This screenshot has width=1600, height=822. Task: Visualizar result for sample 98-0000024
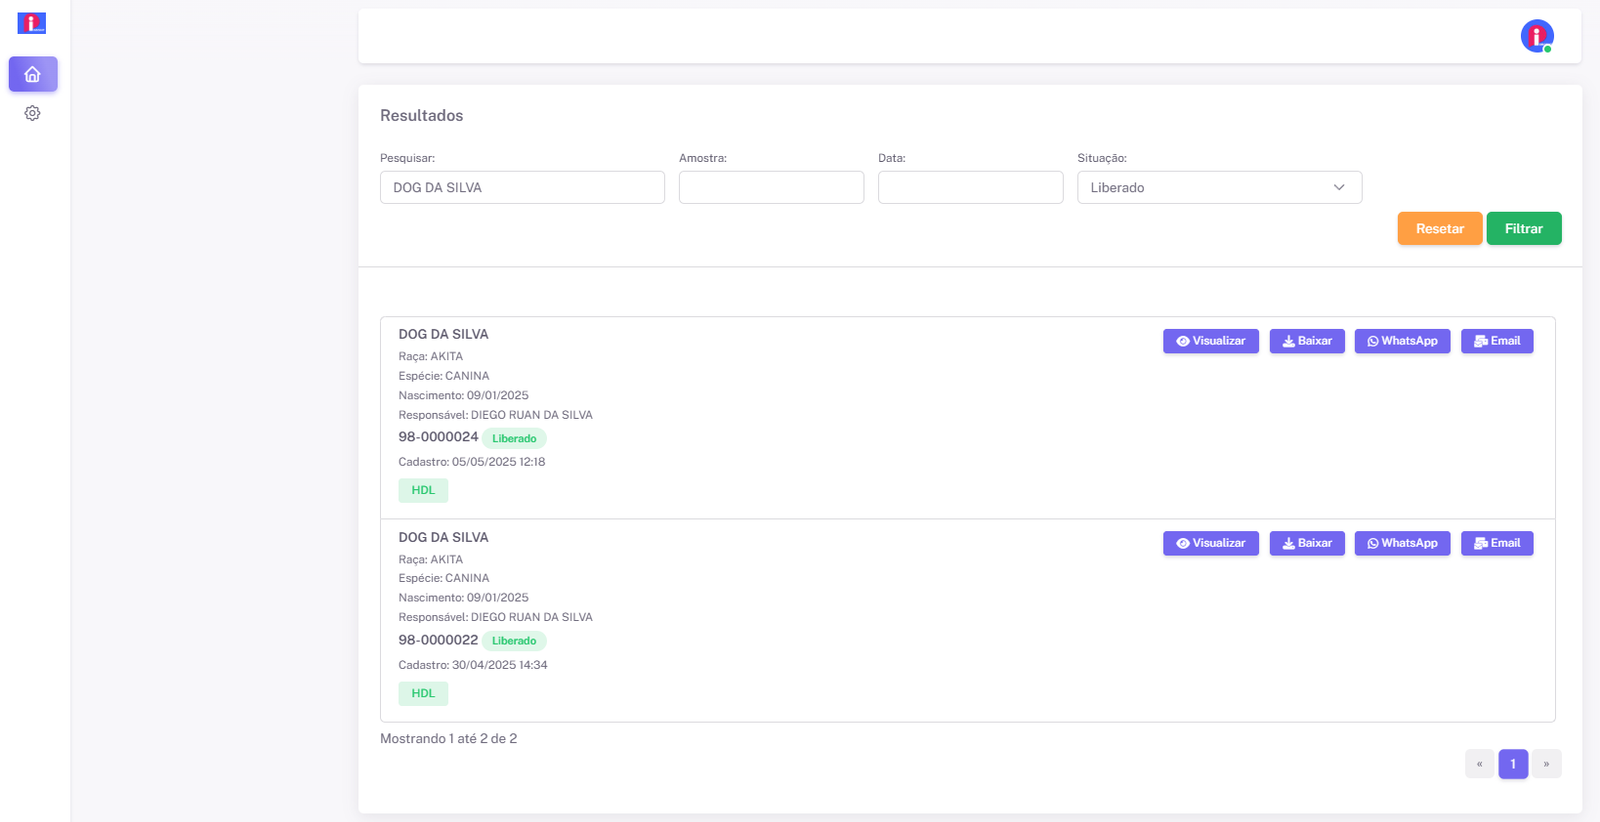[1210, 341]
